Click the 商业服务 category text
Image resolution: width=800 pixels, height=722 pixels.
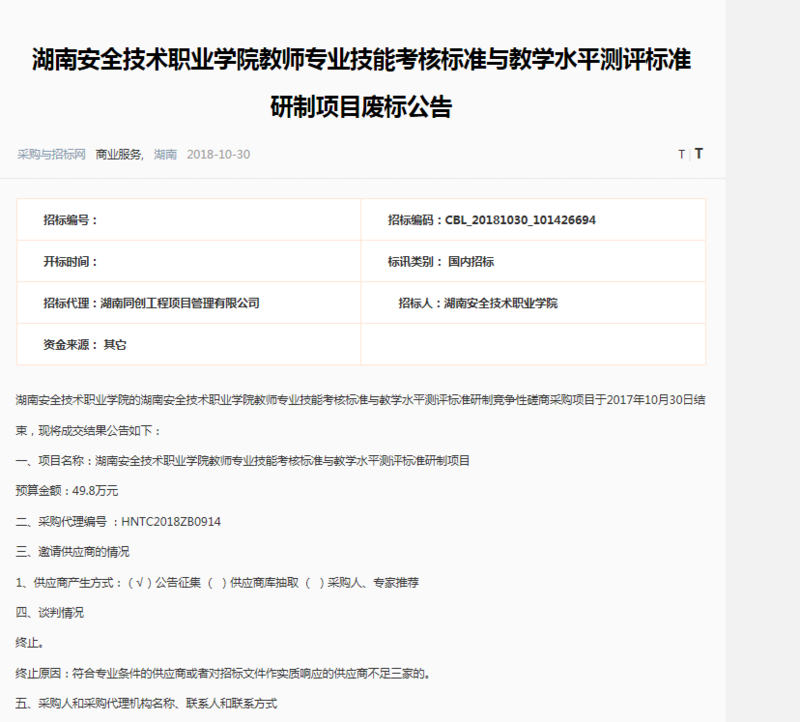118,154
